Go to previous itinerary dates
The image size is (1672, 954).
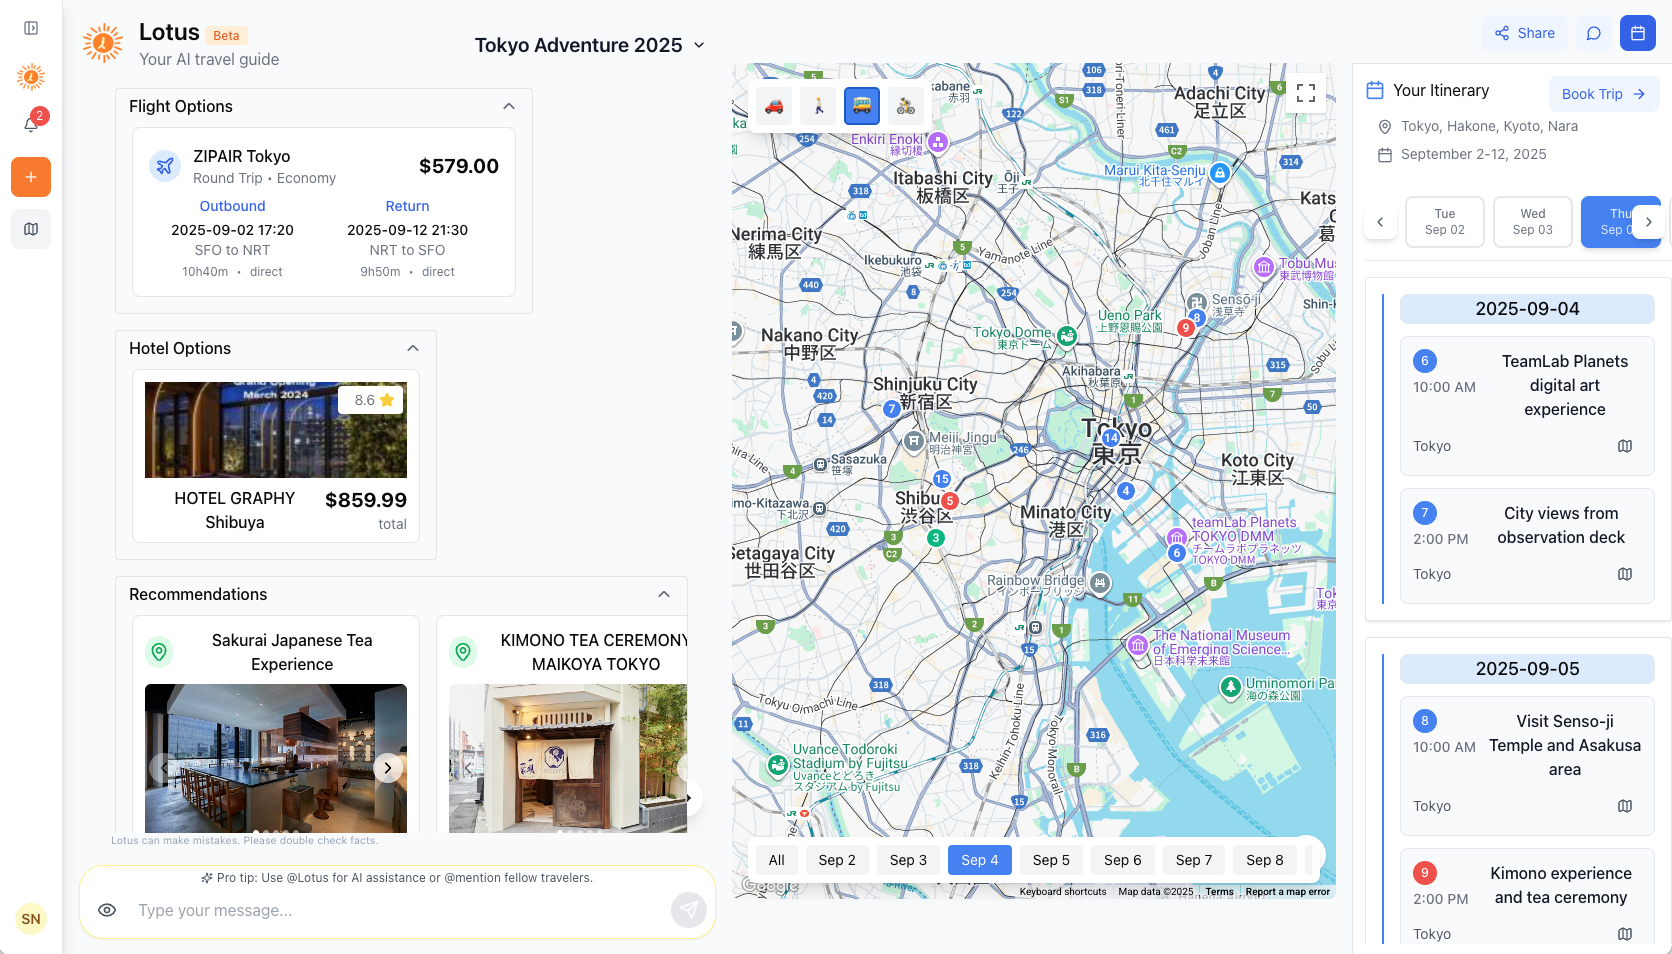(x=1380, y=222)
